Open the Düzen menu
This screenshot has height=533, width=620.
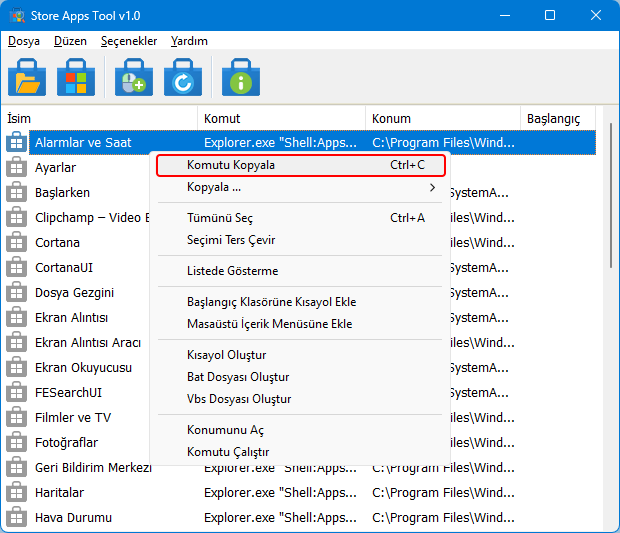point(70,41)
